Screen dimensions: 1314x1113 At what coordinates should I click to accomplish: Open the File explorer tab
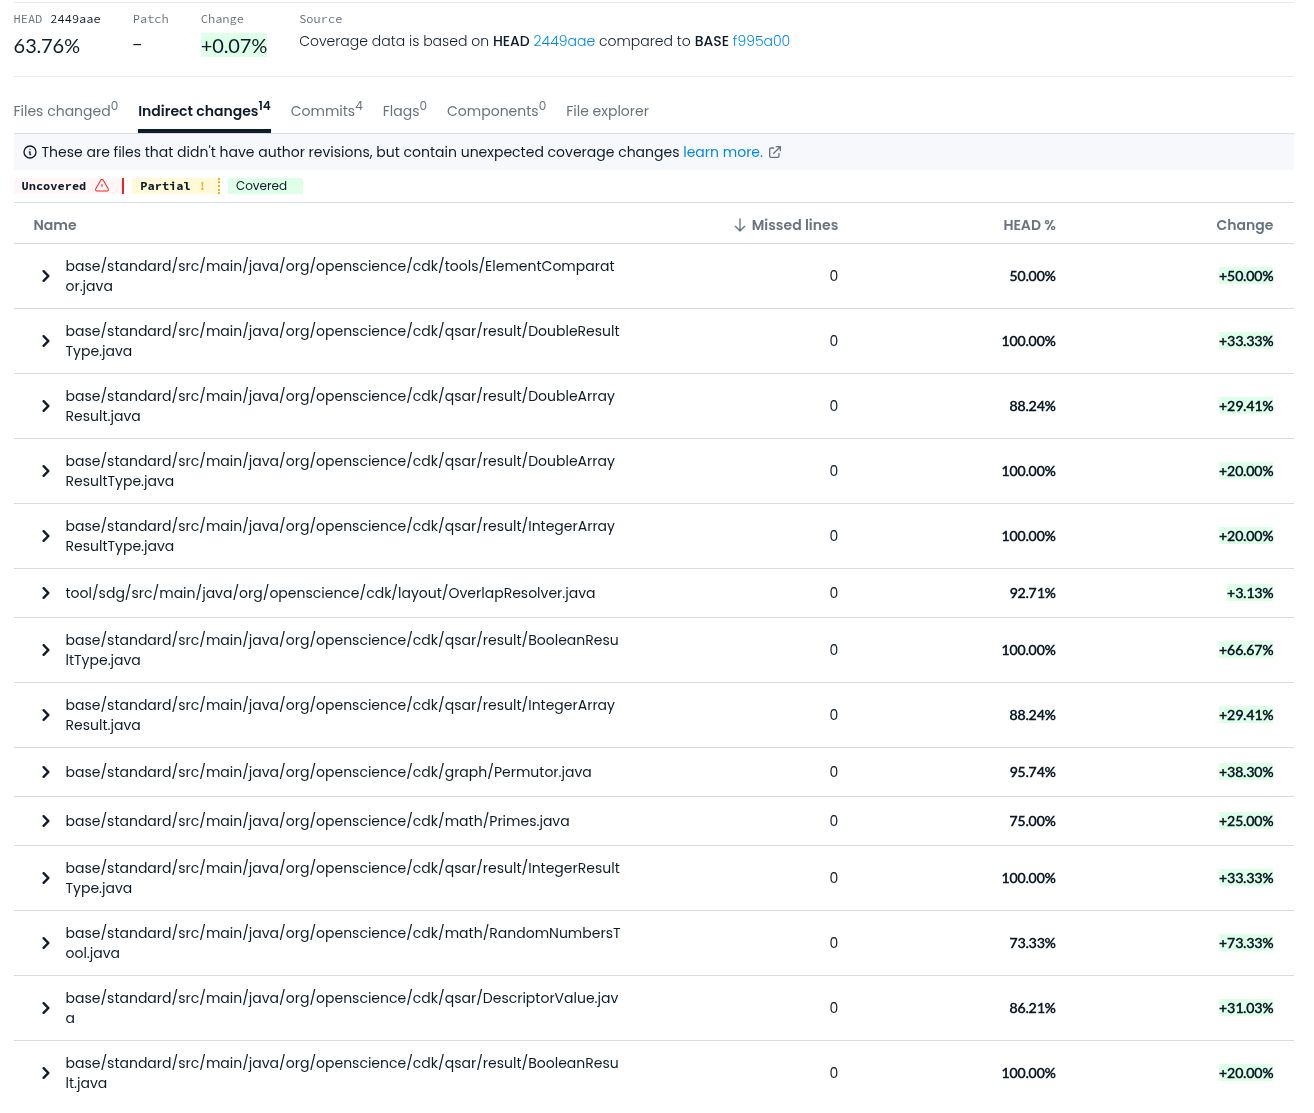tap(607, 111)
